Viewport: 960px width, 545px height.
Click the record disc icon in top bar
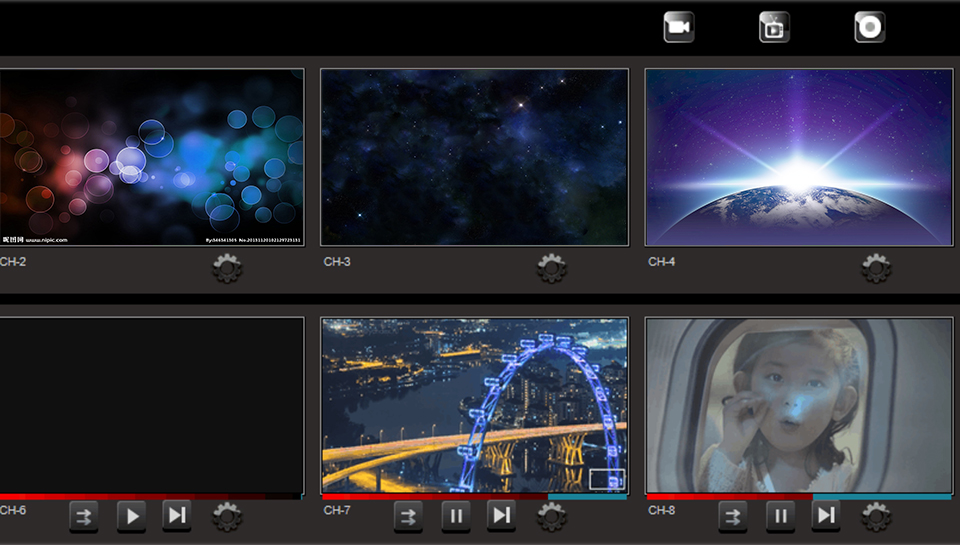(x=870, y=27)
